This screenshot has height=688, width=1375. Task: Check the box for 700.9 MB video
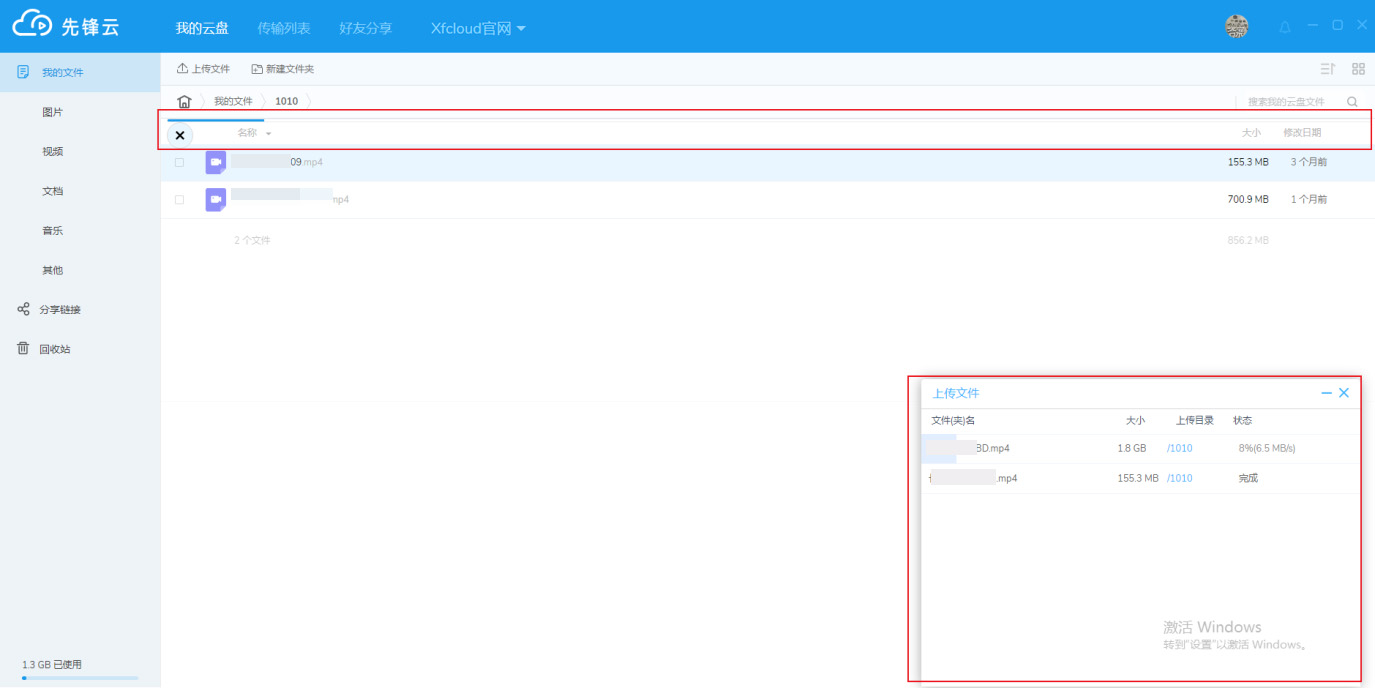click(x=180, y=200)
